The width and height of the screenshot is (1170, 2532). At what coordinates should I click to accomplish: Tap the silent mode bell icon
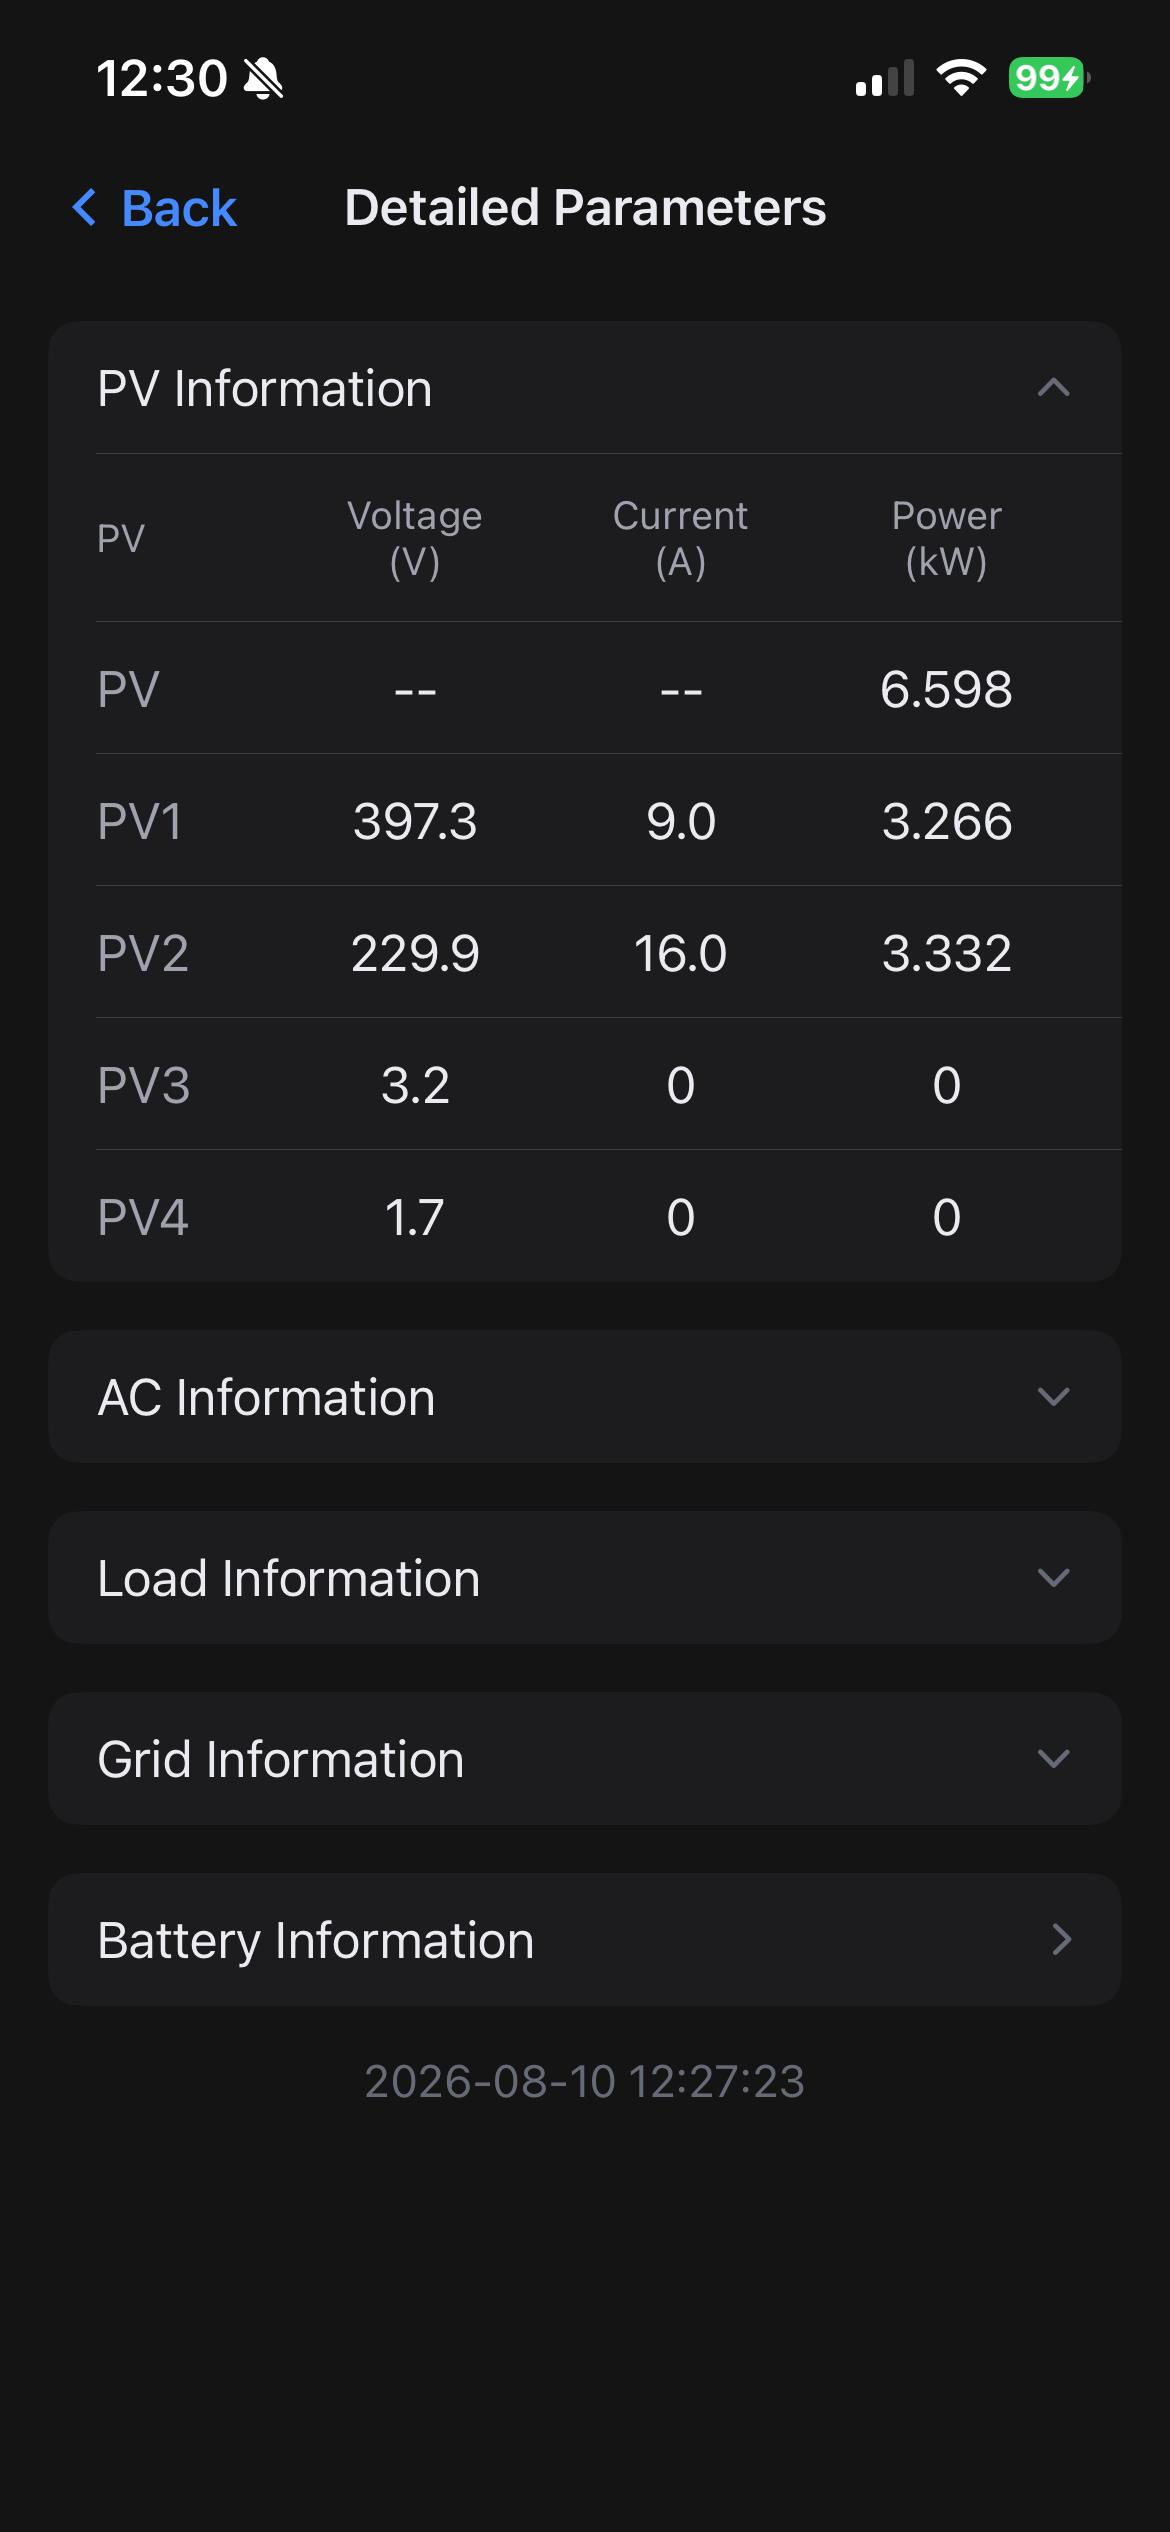click(x=264, y=79)
